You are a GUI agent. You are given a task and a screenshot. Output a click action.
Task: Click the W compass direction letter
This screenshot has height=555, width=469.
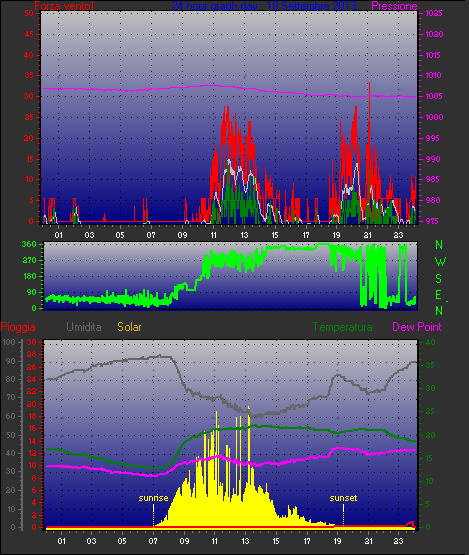(440, 262)
